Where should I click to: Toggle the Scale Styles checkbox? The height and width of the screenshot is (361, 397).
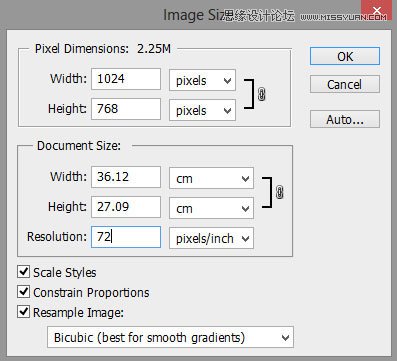pos(23,272)
